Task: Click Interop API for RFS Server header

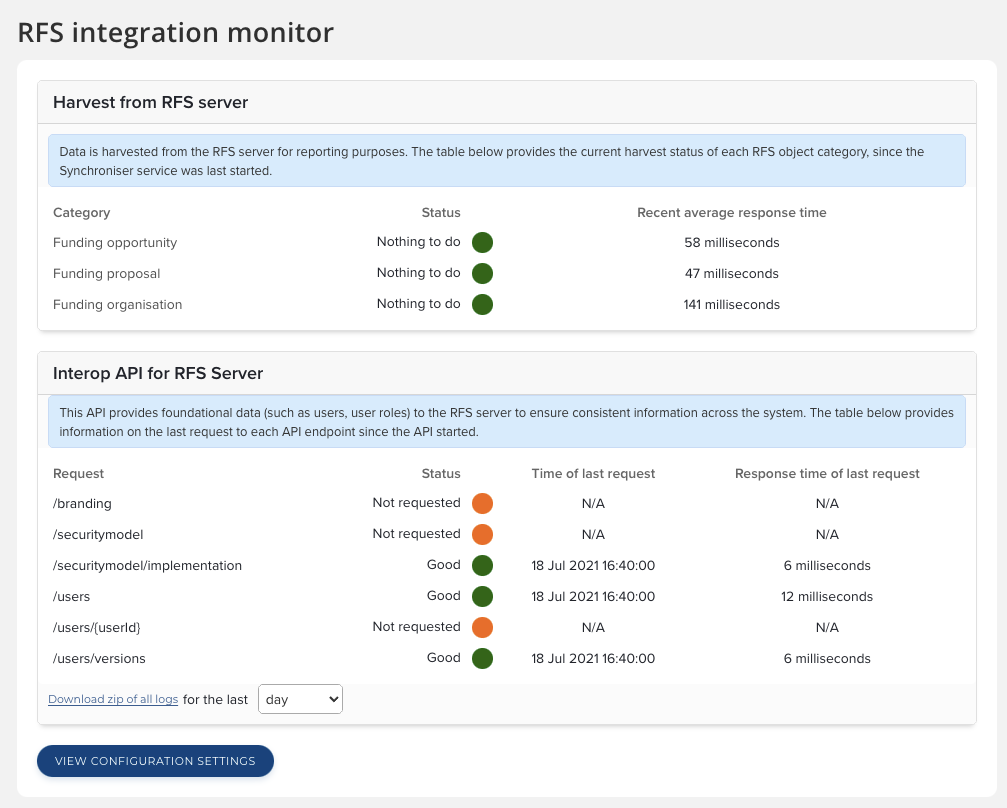Action: click(x=158, y=374)
